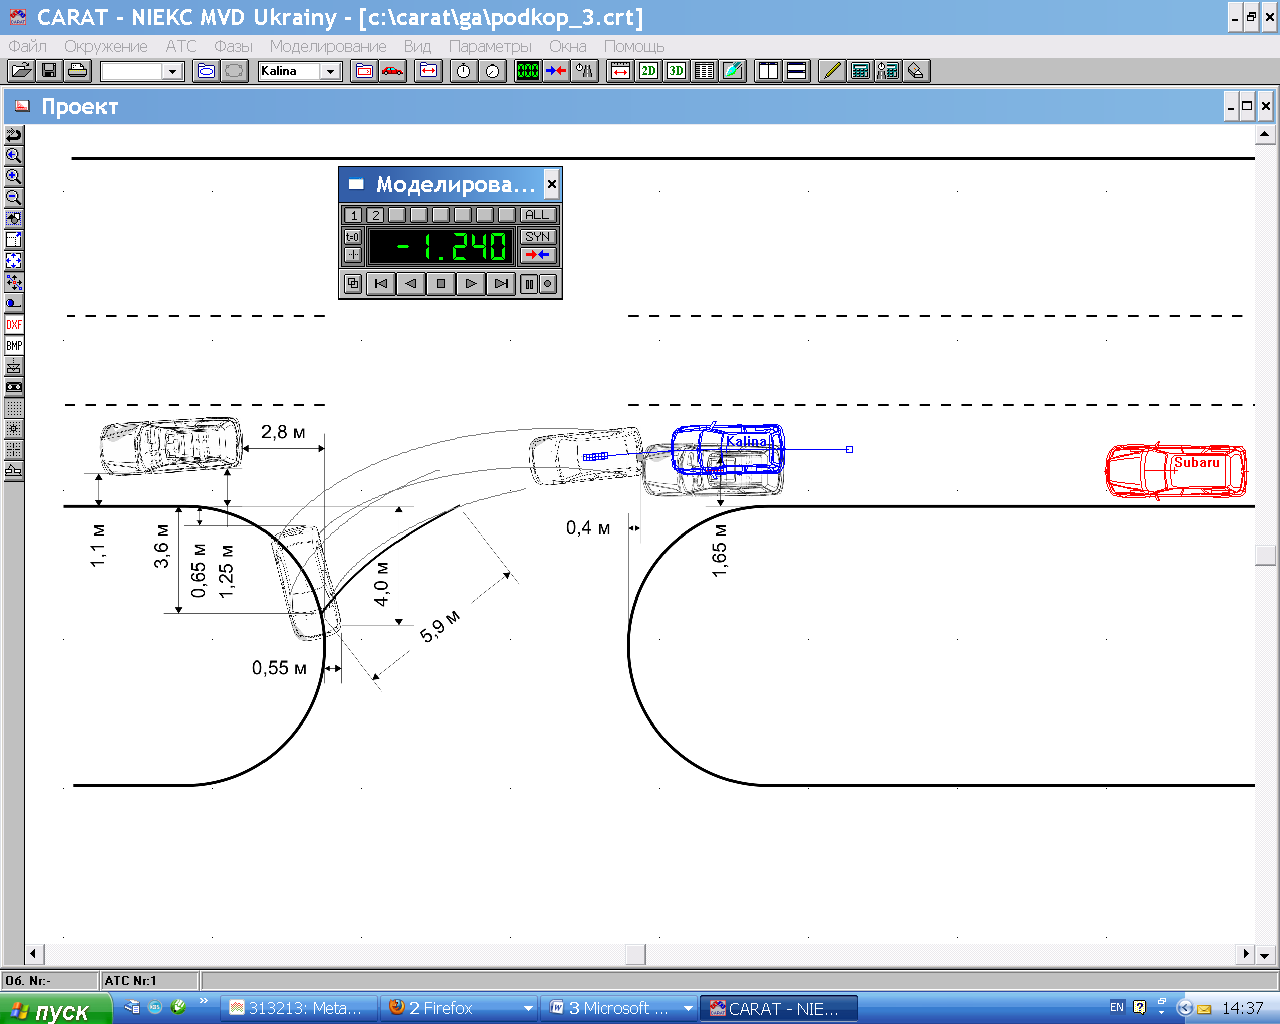
Task: Click the green digital 000 counter icon
Action: [x=527, y=71]
